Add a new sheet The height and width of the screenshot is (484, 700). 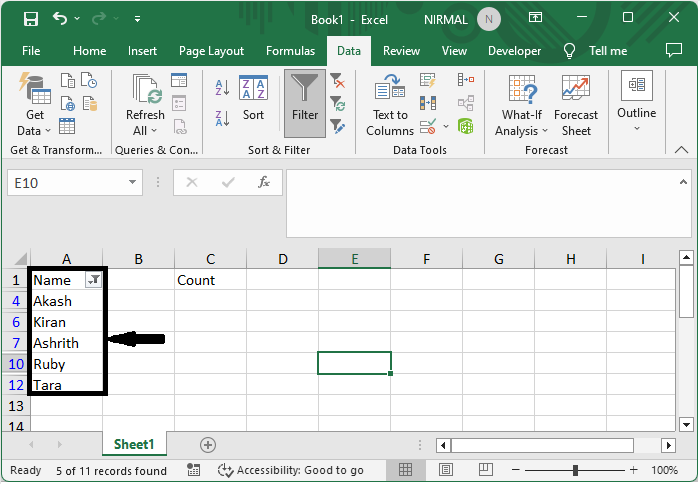(x=208, y=445)
